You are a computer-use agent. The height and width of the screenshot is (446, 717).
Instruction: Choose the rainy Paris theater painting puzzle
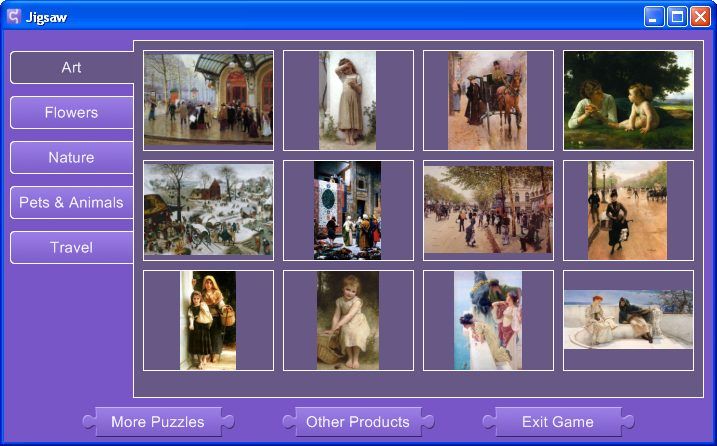click(208, 100)
